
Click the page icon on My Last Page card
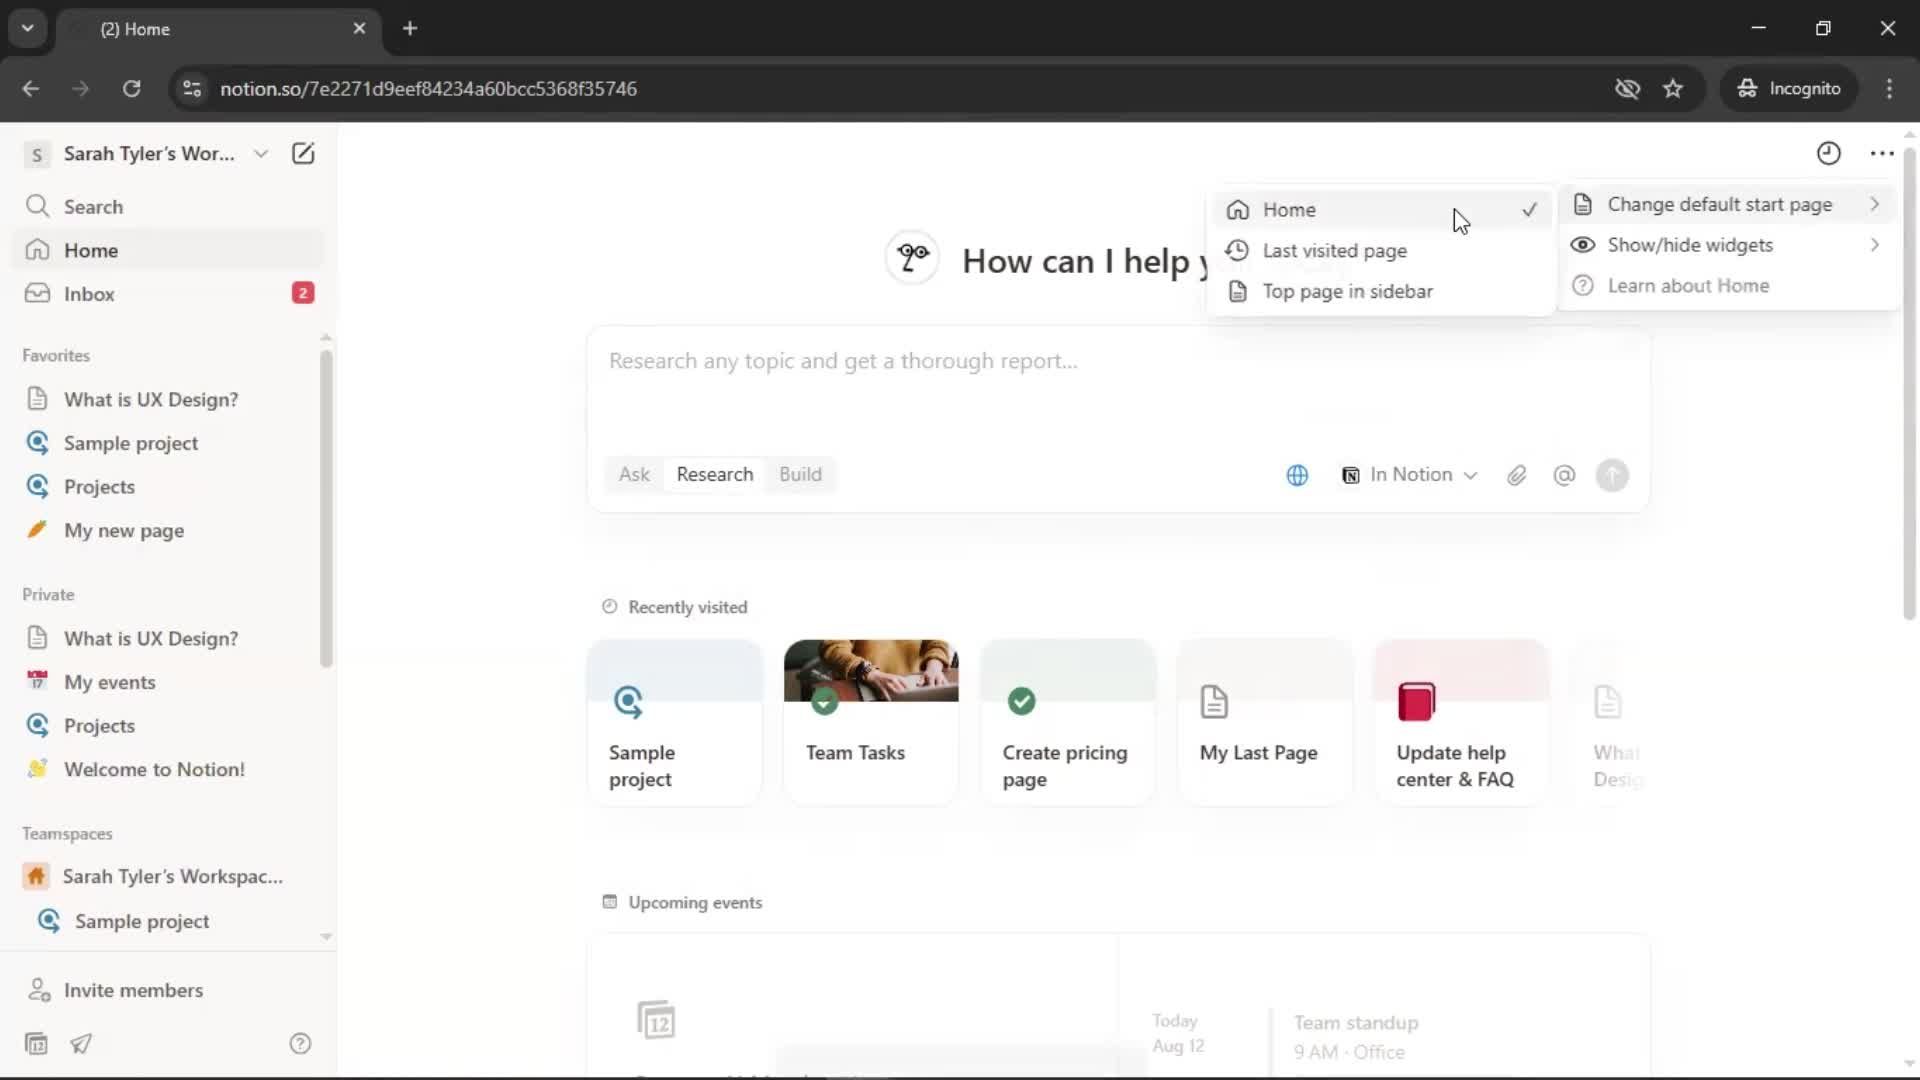click(1214, 702)
